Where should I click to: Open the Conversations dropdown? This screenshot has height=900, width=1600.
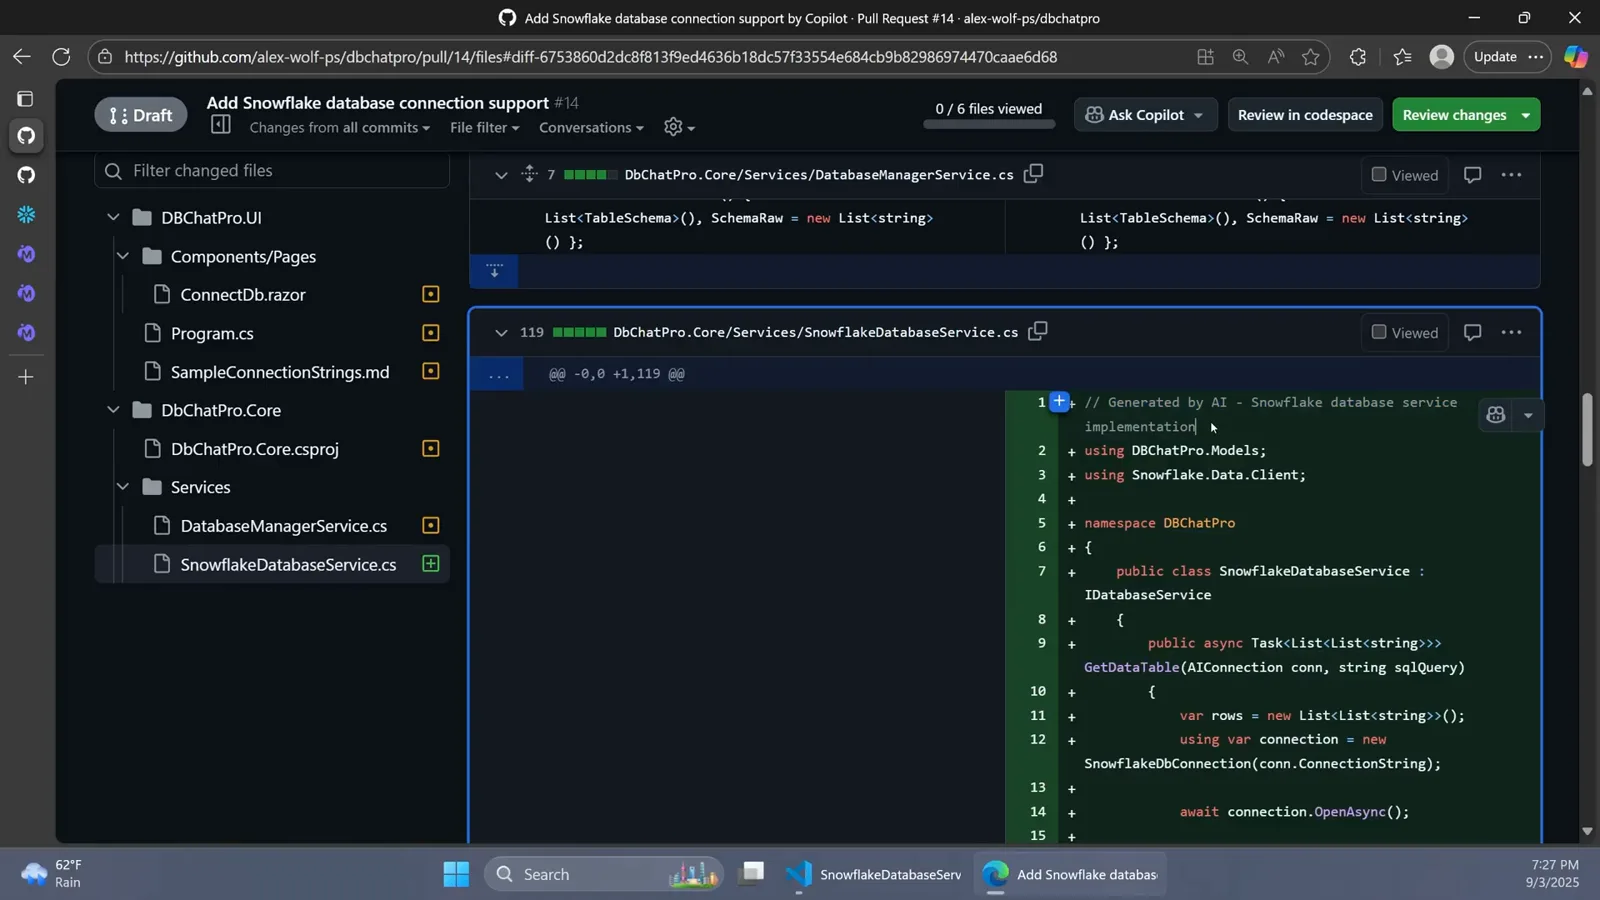(x=591, y=127)
